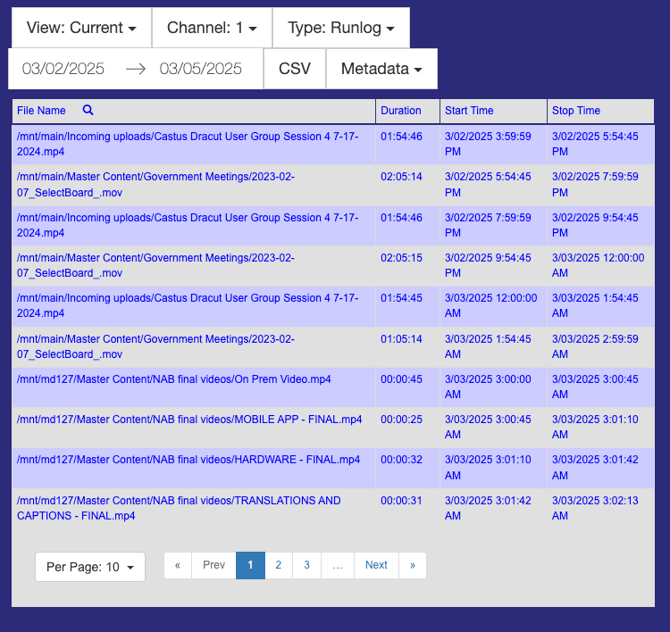The height and width of the screenshot is (632, 670).
Task: Click the Stop Time column header
Action: (575, 111)
